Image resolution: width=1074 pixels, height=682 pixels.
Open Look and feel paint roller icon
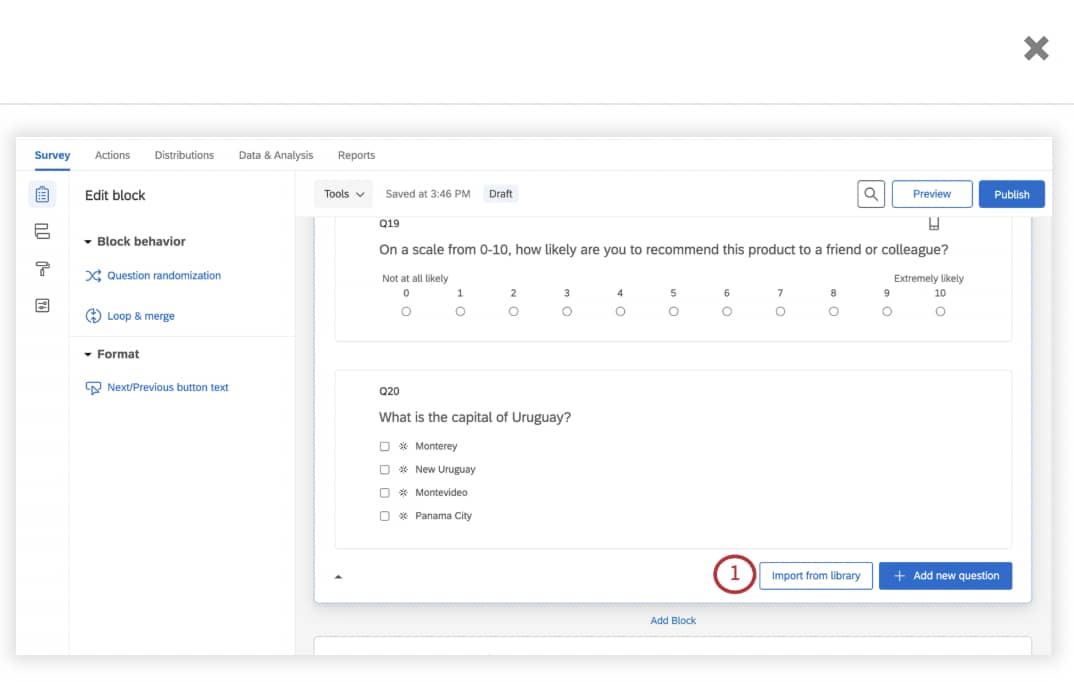tap(42, 269)
